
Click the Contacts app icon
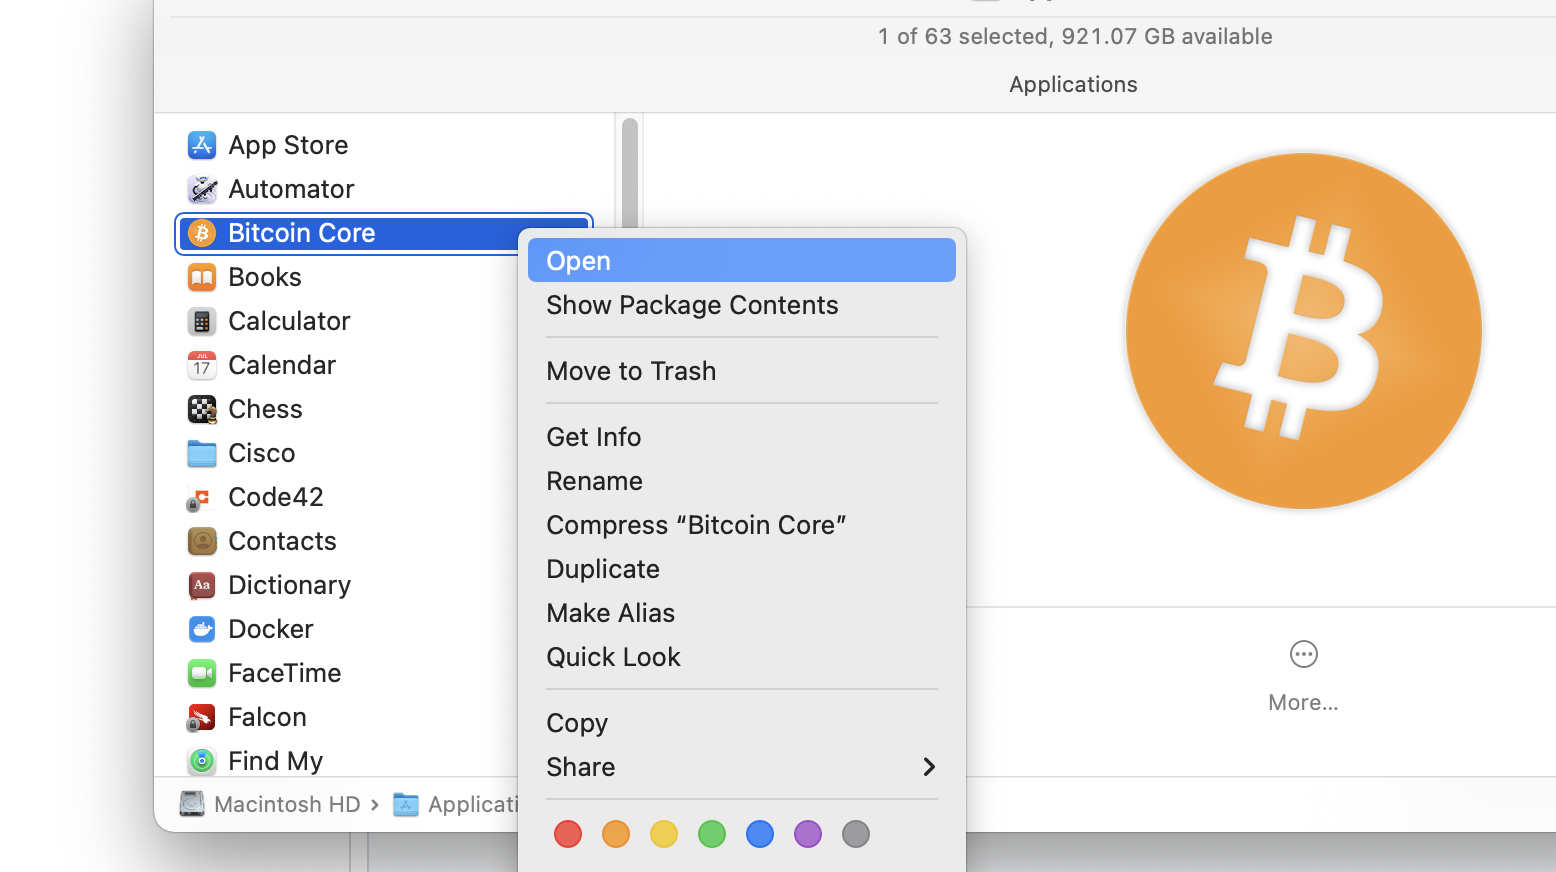pos(202,541)
